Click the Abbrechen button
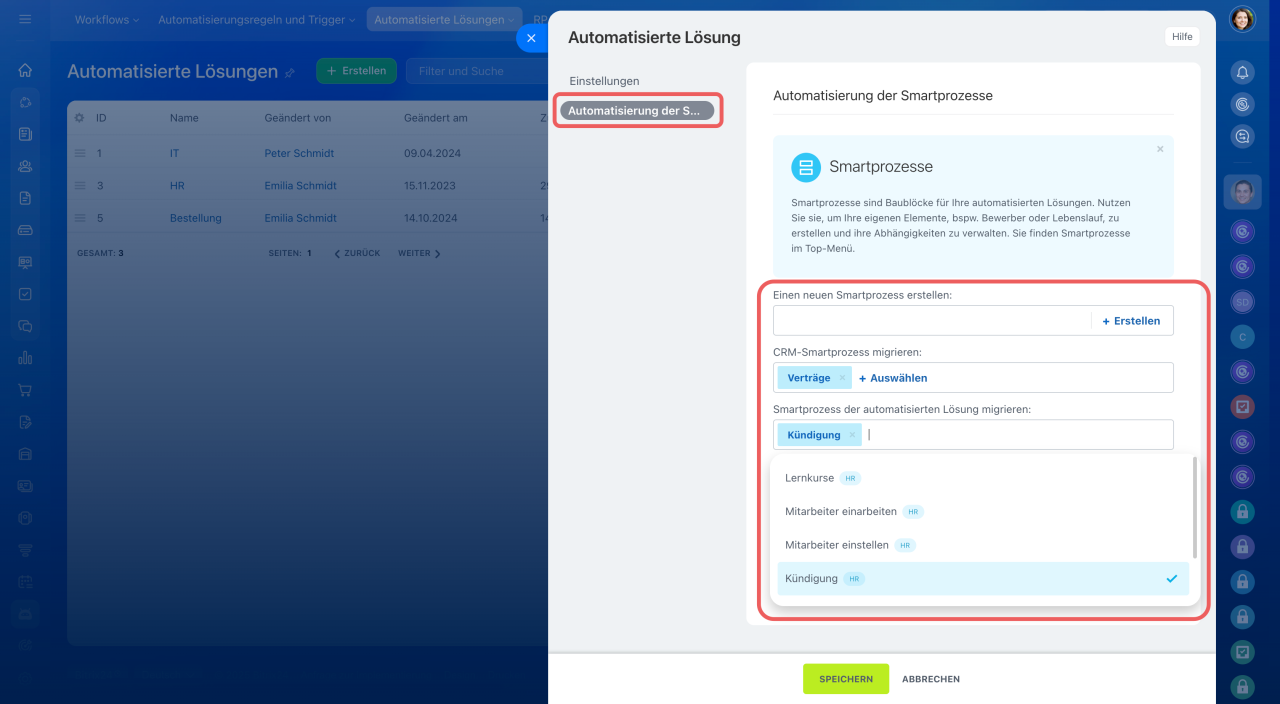Image resolution: width=1280 pixels, height=704 pixels. (x=931, y=679)
